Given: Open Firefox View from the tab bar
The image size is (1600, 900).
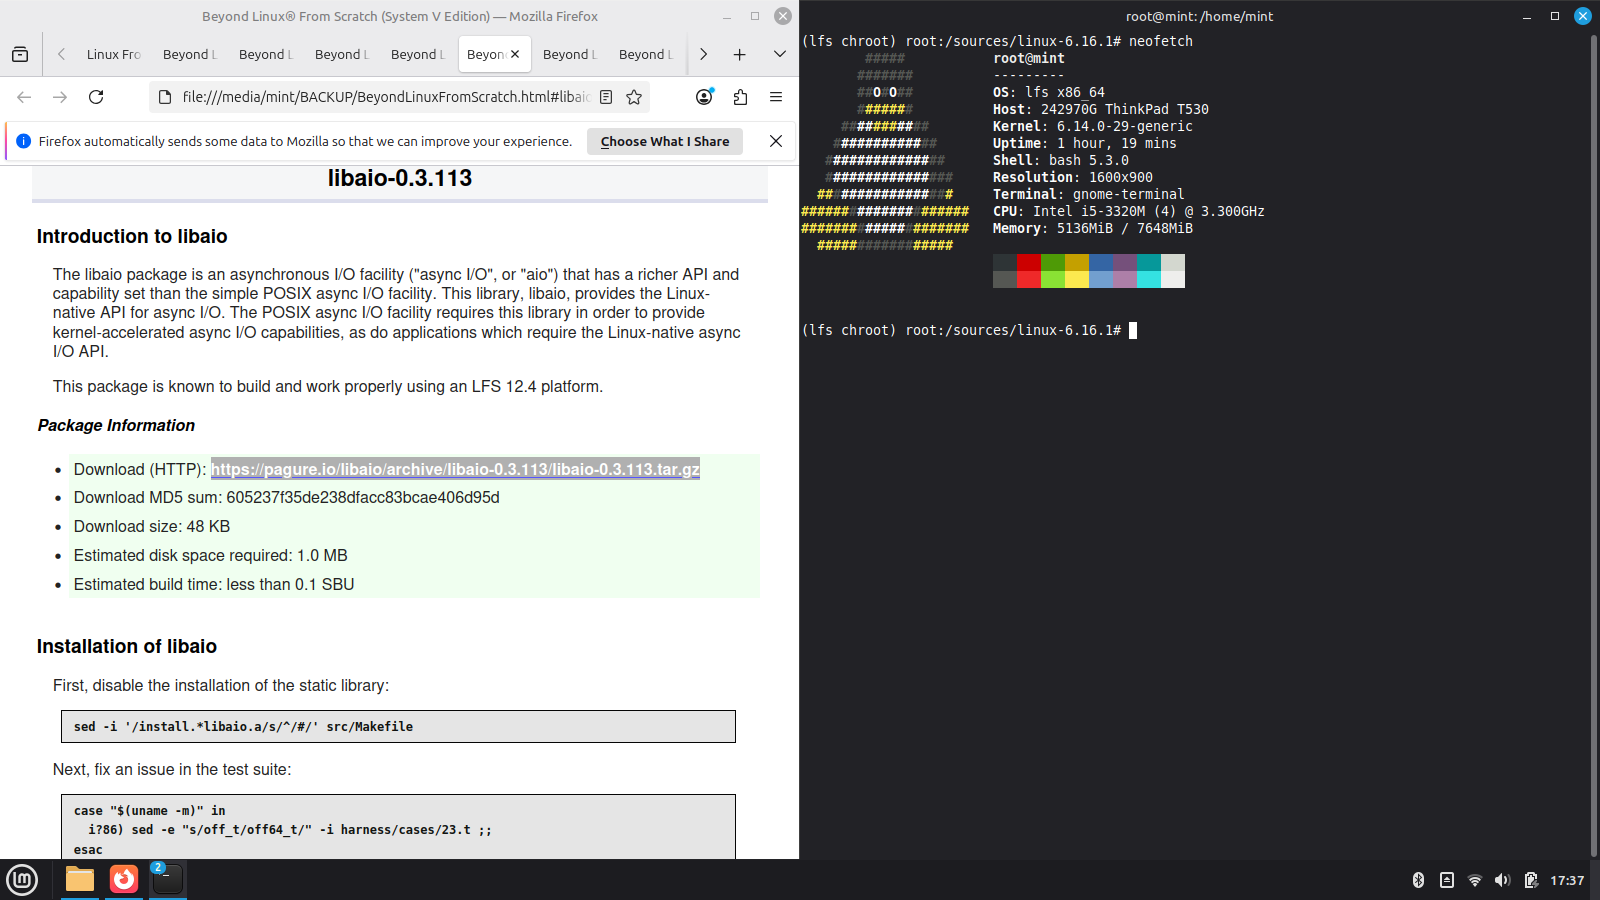Looking at the screenshot, I should pos(20,54).
